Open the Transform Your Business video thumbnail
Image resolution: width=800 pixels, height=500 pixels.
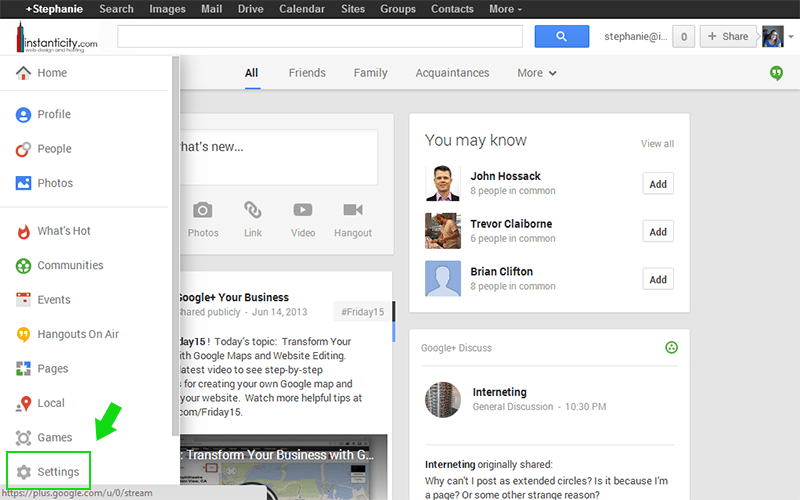[284, 467]
